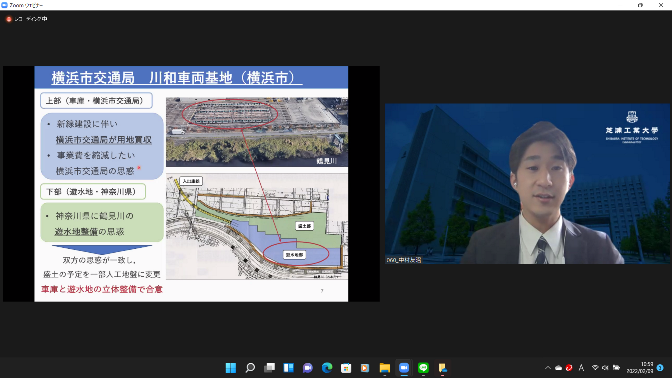Screen dimensions: 672x378
Task: Click the university logo in video
Action: click(632, 128)
